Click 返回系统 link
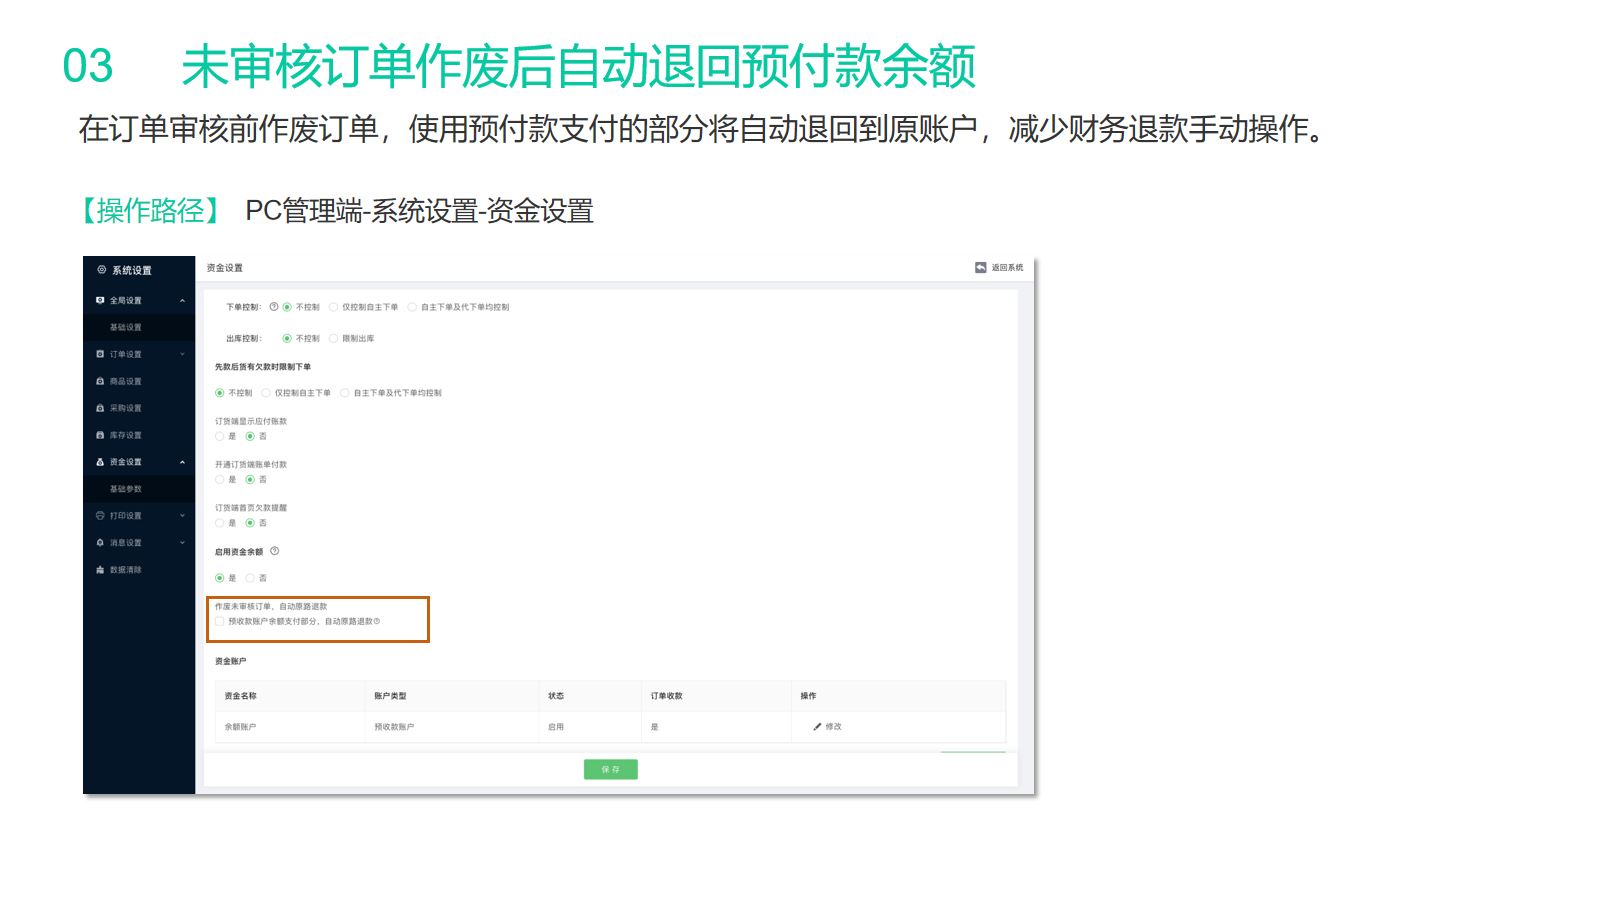The width and height of the screenshot is (1600, 900). [1007, 268]
